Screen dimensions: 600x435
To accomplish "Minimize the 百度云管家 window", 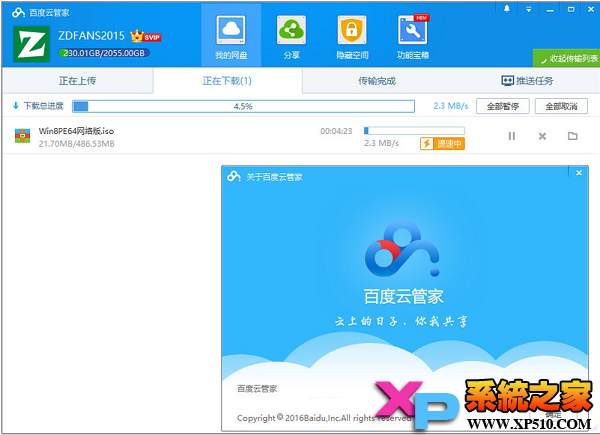I will tap(550, 10).
